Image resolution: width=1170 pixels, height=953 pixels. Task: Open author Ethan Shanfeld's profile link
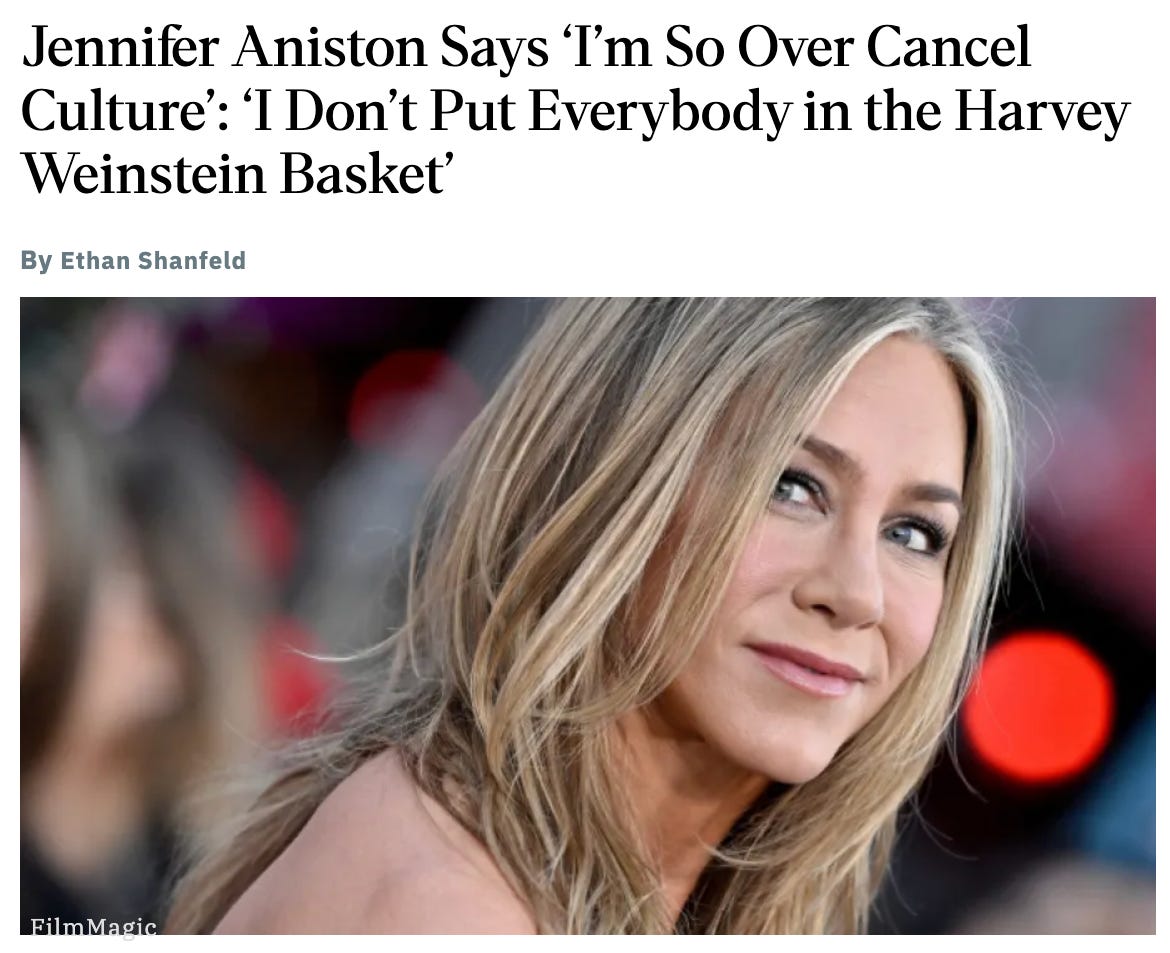(x=152, y=260)
